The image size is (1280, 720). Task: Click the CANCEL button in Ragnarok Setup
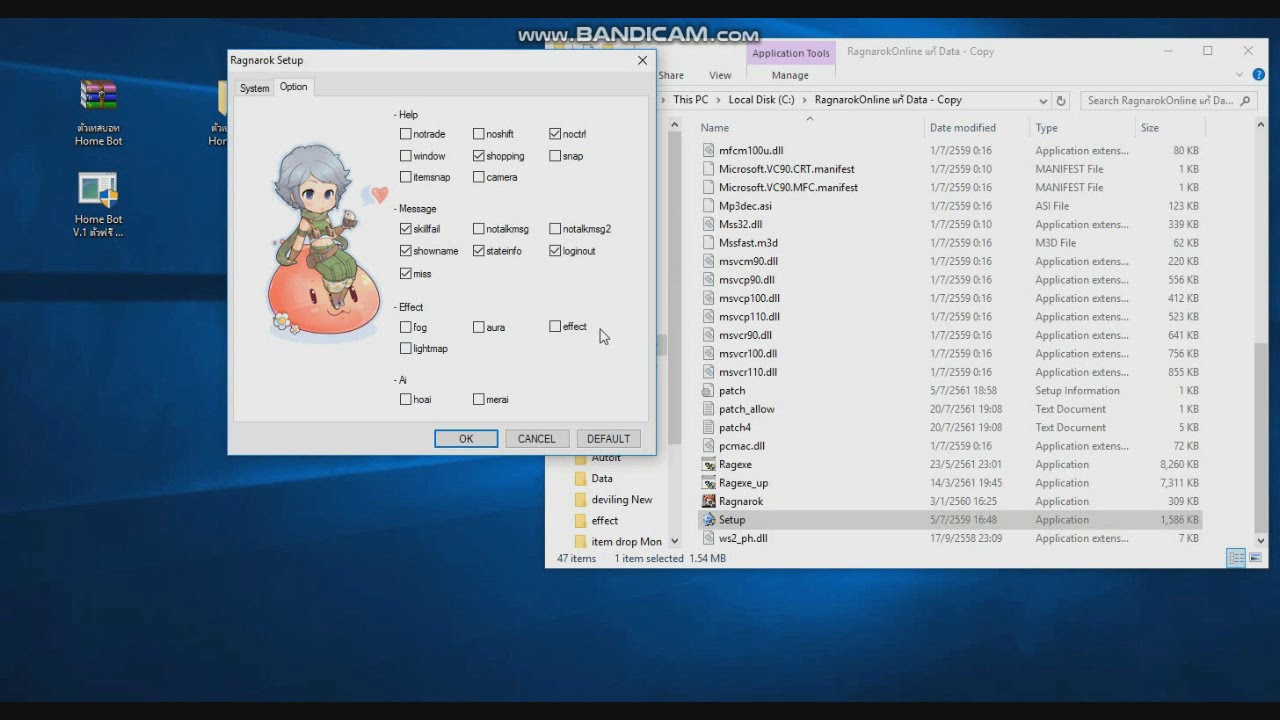click(x=536, y=439)
